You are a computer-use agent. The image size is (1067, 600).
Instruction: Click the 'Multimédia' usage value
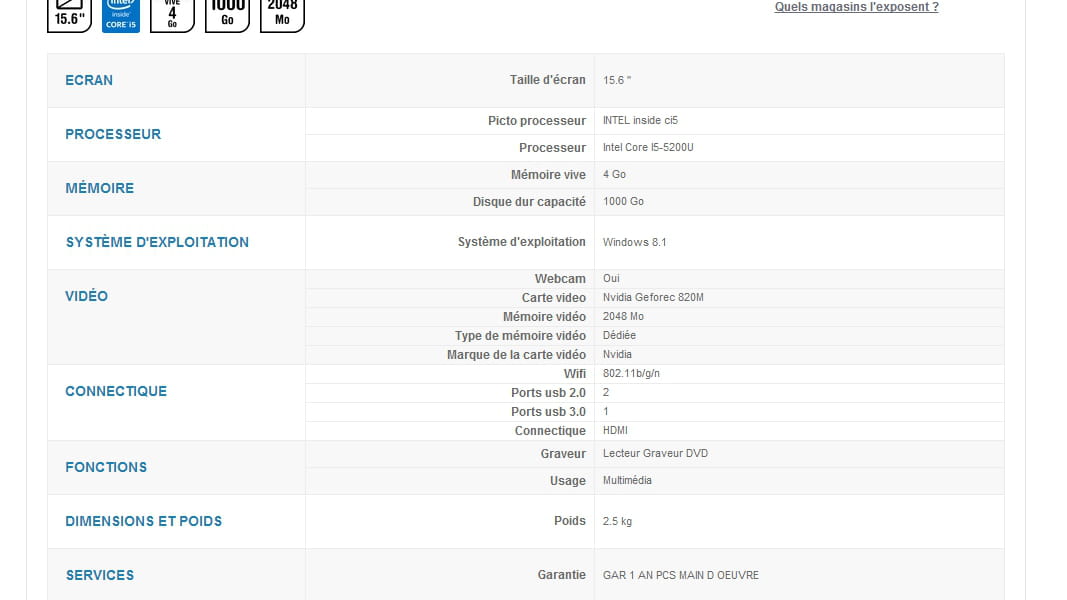pyautogui.click(x=627, y=480)
